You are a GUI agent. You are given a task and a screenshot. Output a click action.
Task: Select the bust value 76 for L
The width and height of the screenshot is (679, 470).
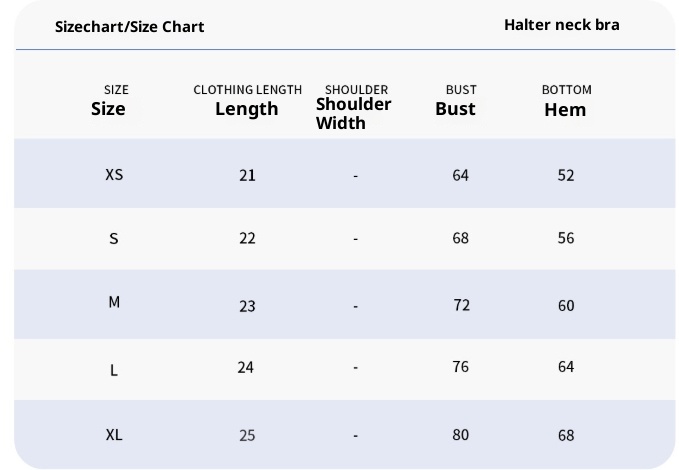(x=460, y=367)
